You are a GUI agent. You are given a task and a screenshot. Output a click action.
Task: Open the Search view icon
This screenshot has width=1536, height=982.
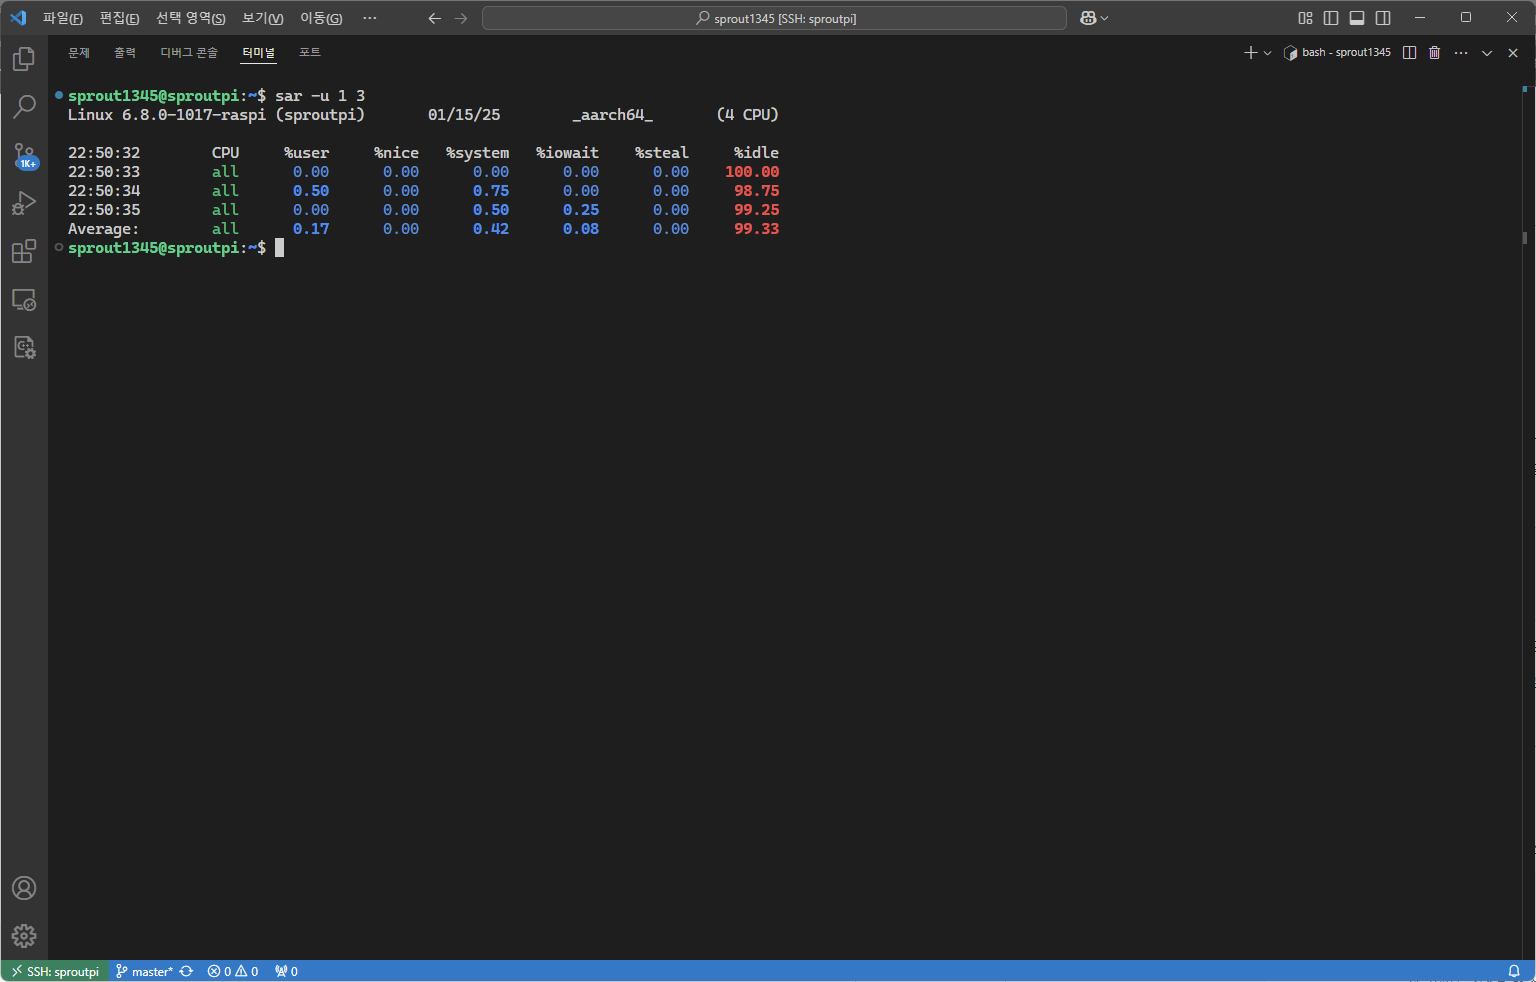(x=24, y=106)
